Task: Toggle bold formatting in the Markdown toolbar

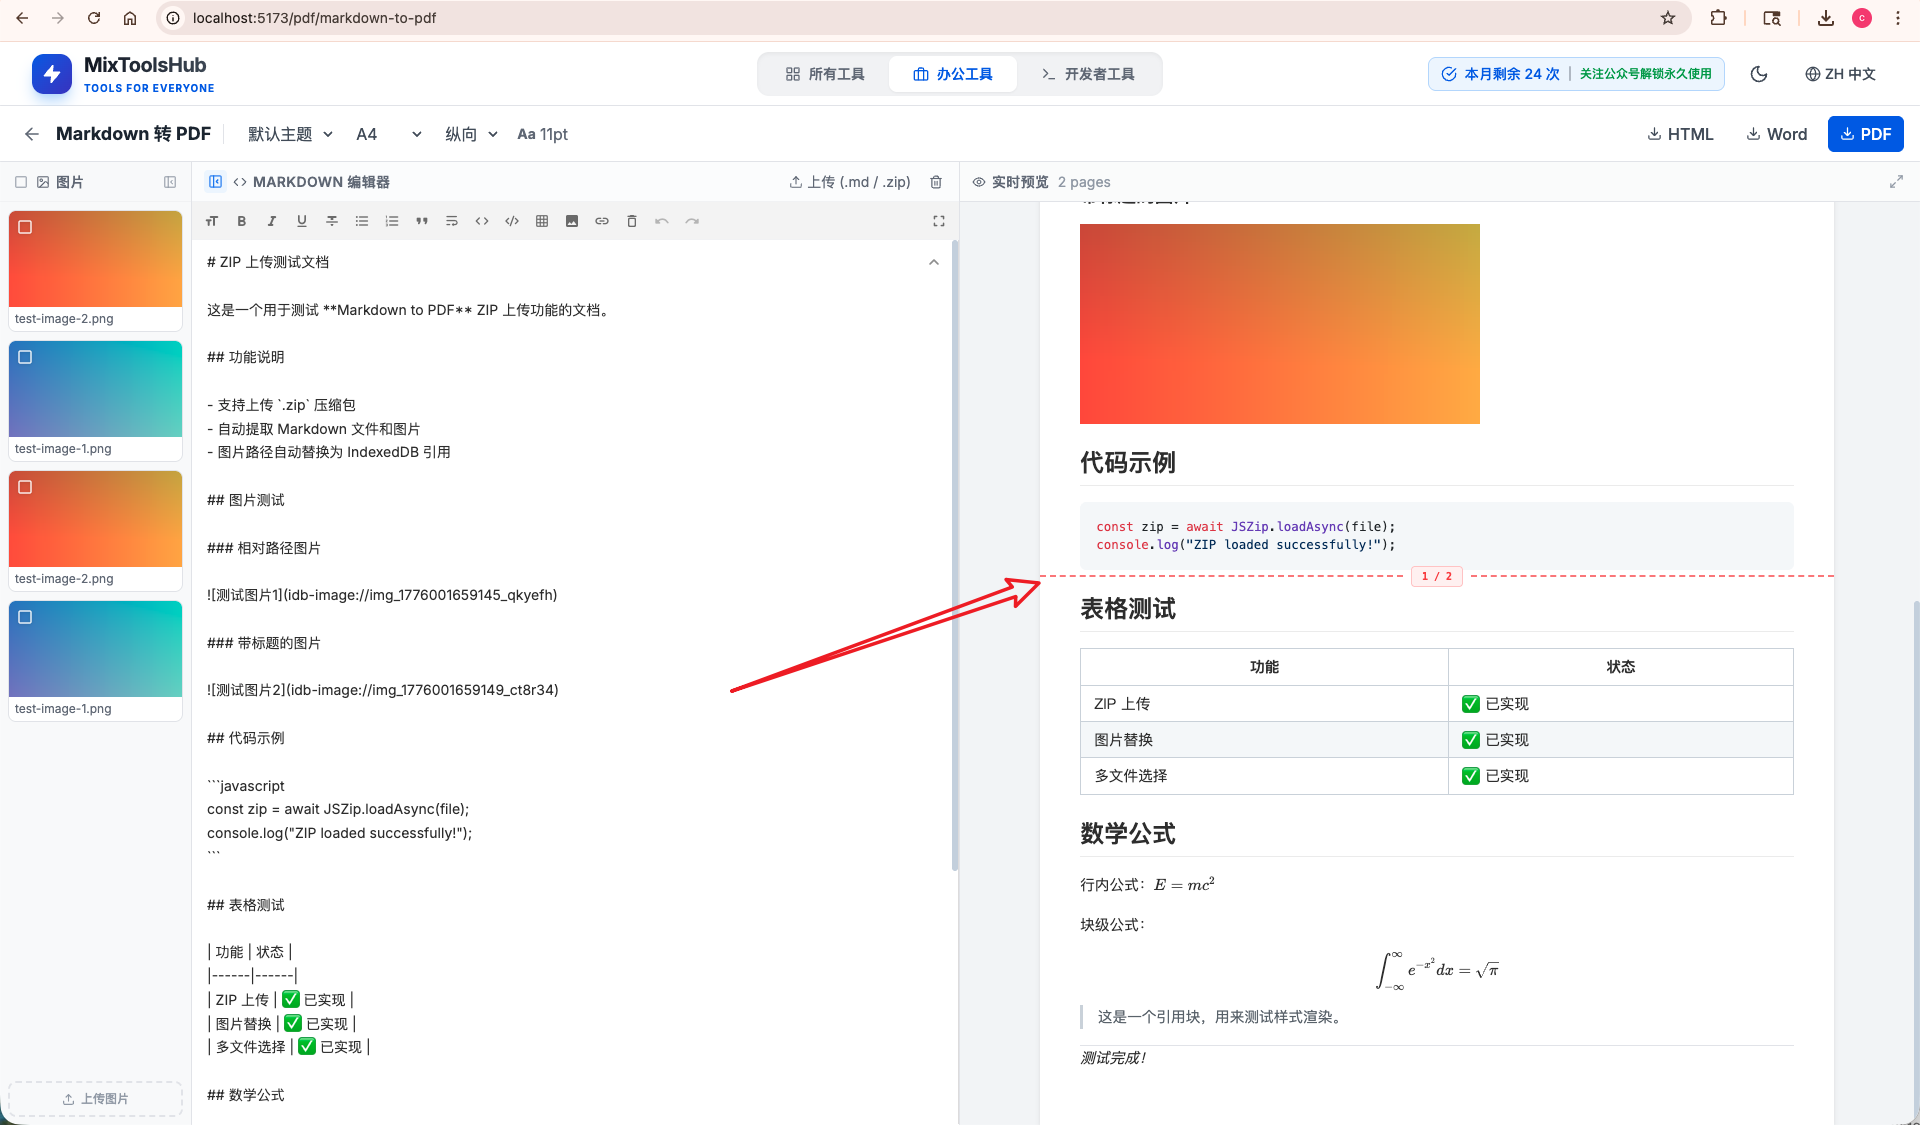Action: coord(241,221)
